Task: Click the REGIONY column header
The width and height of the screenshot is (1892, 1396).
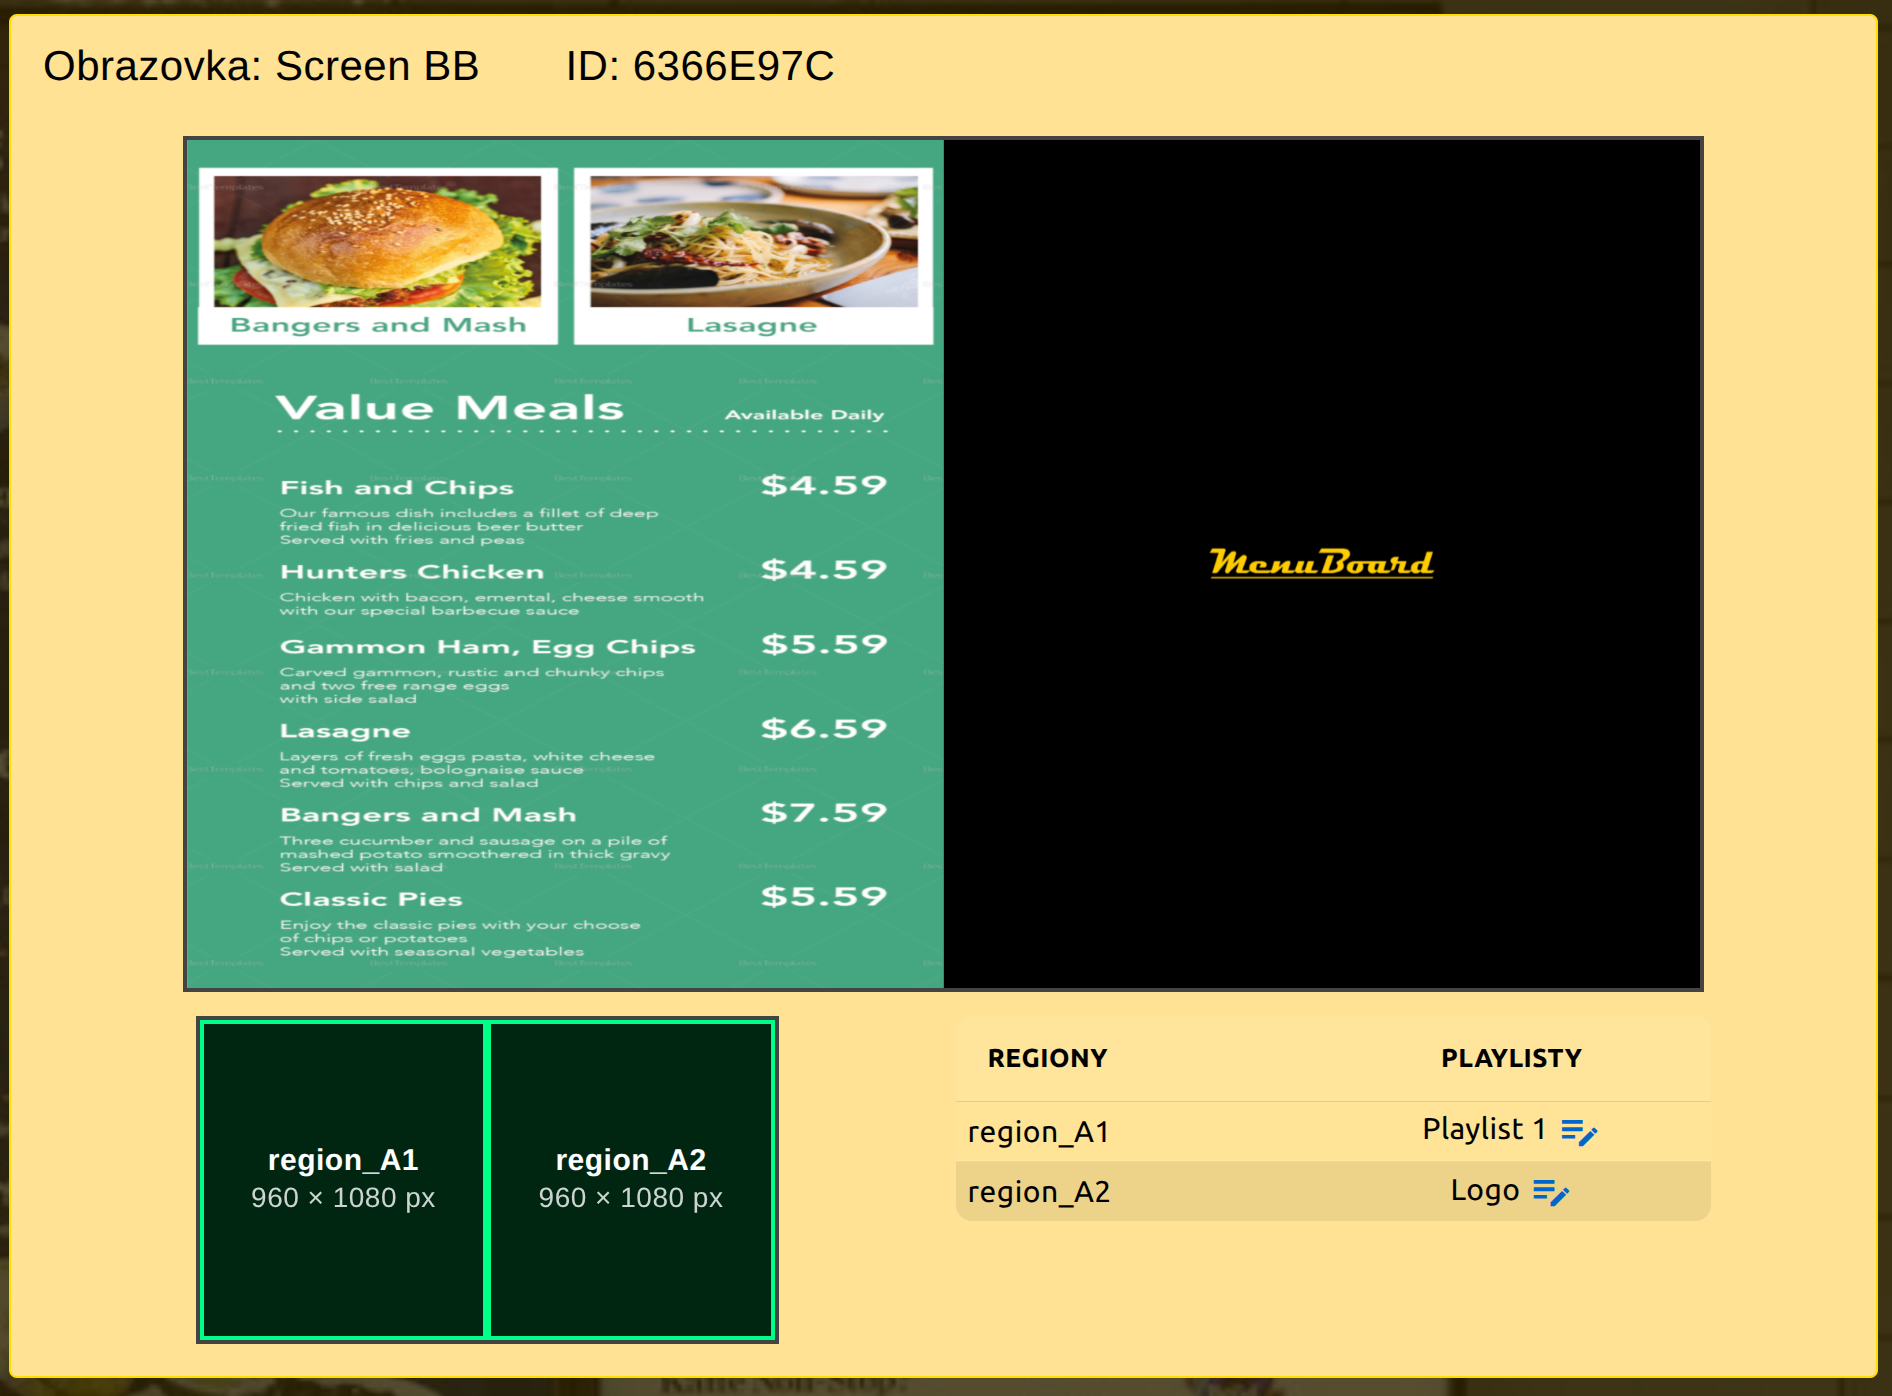Action: [x=1047, y=1058]
